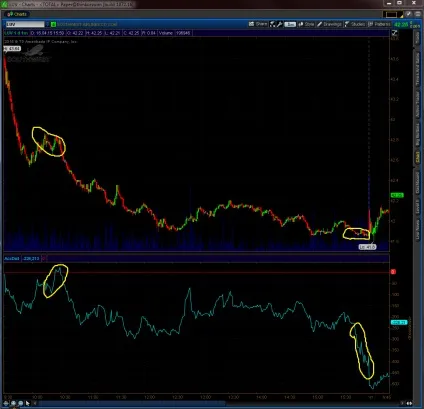Change the 3m timeframe selector
The height and width of the screenshot is (409, 424).
290,24
